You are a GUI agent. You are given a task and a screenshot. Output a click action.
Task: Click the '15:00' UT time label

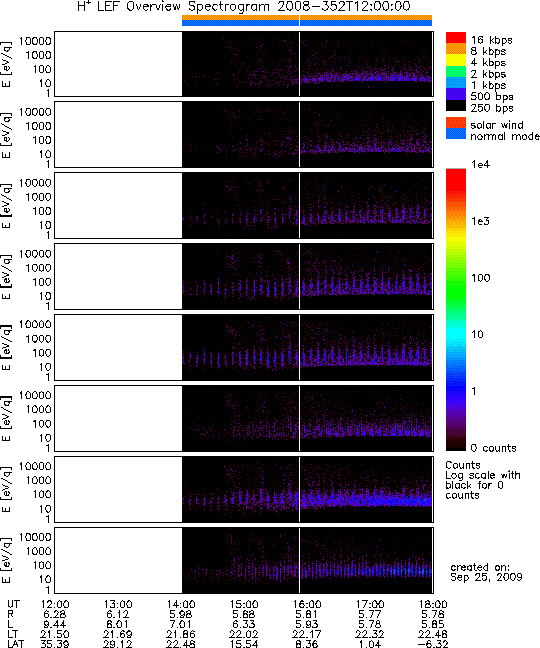244,605
